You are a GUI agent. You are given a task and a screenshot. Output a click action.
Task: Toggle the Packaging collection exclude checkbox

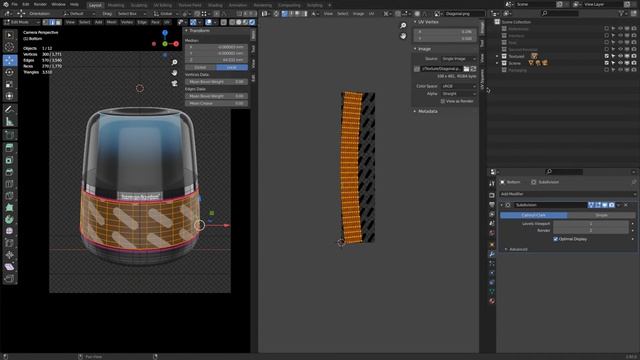point(607,70)
